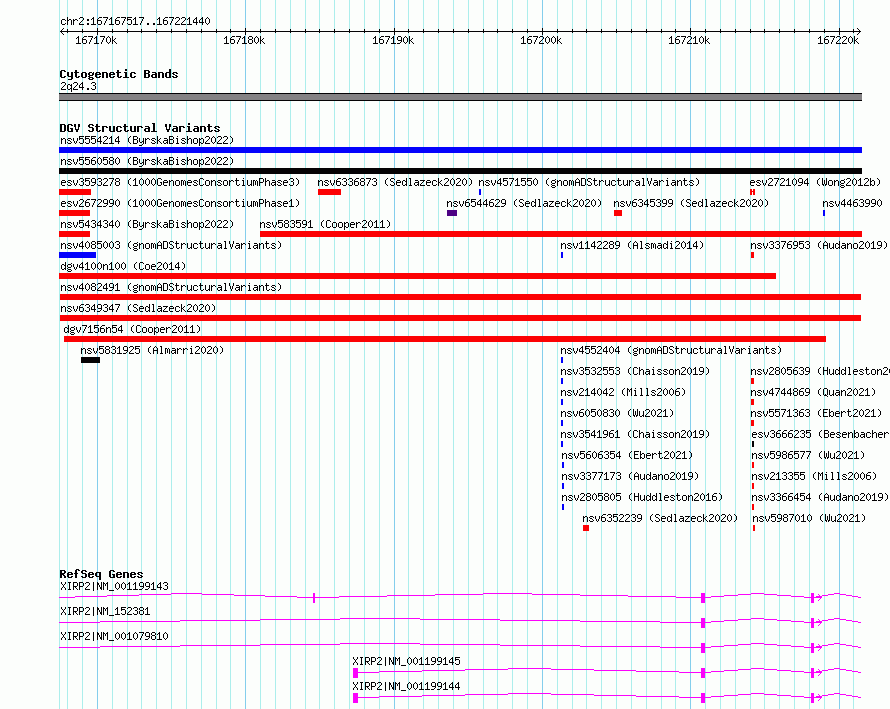
Task: Click nsv213355 (Mills2006) label
Action: pyautogui.click(x=814, y=476)
